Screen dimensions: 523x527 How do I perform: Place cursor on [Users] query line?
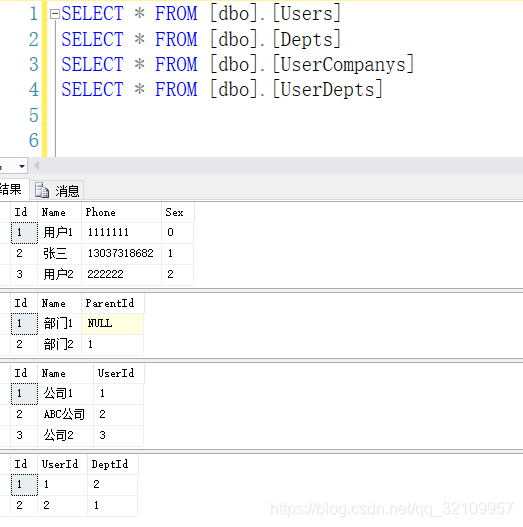tap(201, 13)
